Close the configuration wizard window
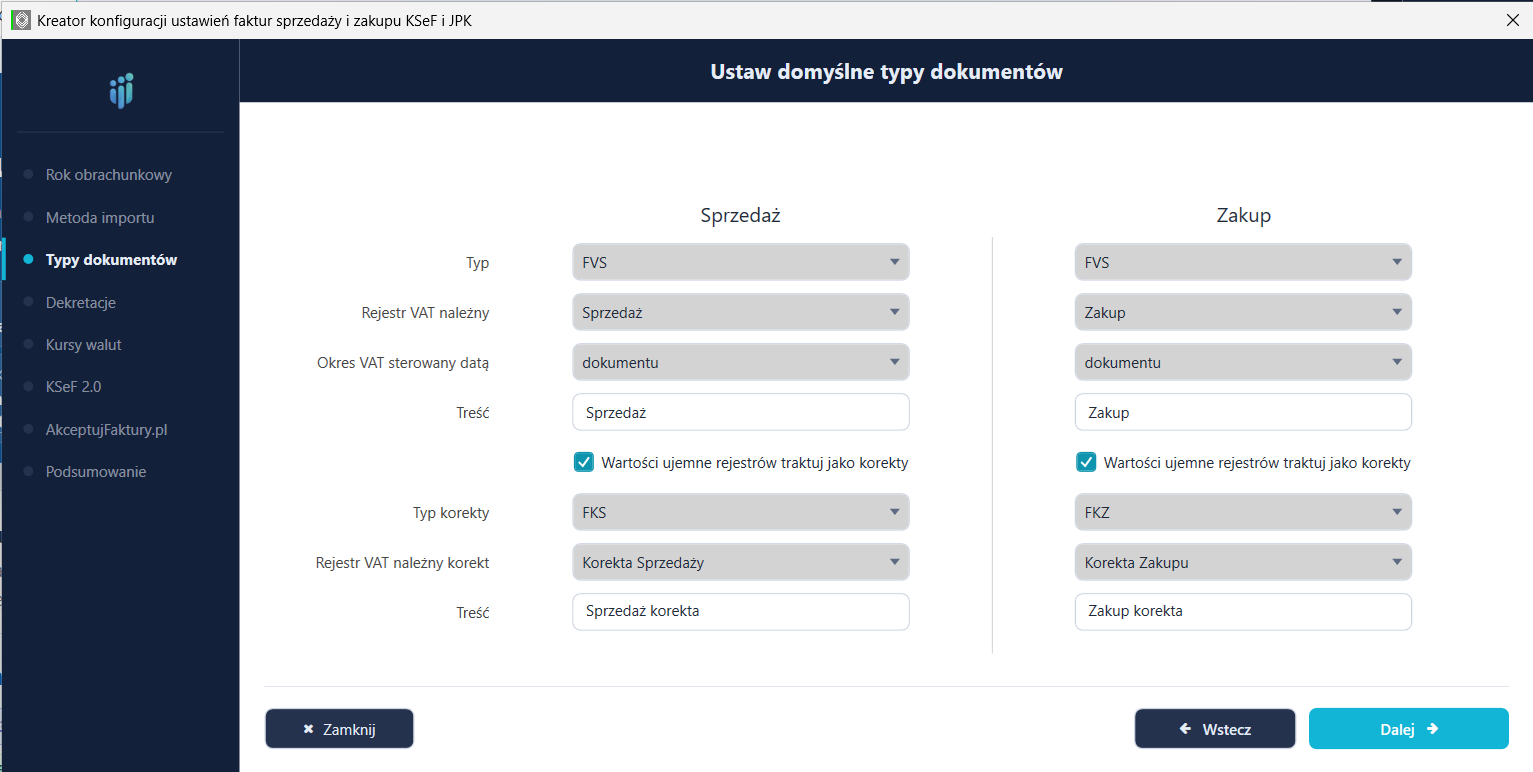 coord(1512,20)
